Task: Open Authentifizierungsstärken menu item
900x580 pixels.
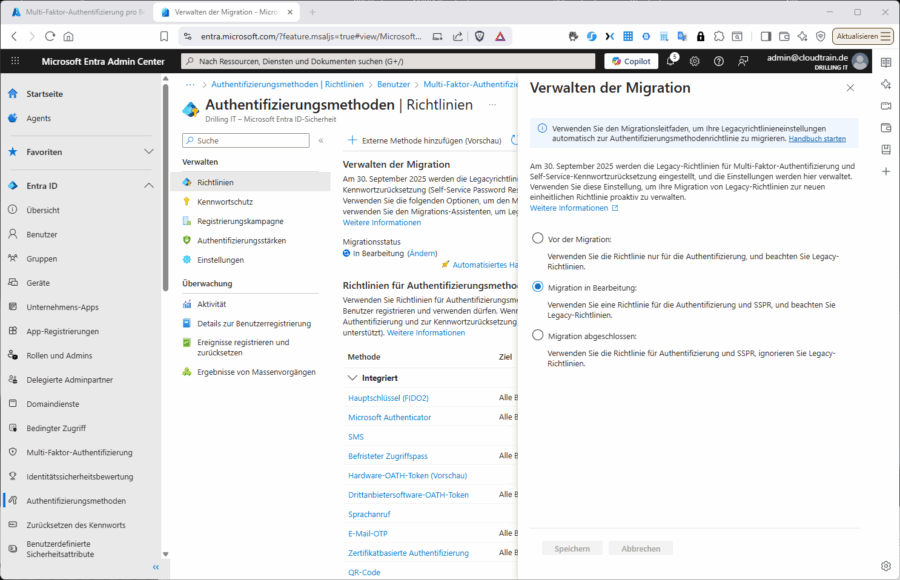Action: (x=242, y=241)
